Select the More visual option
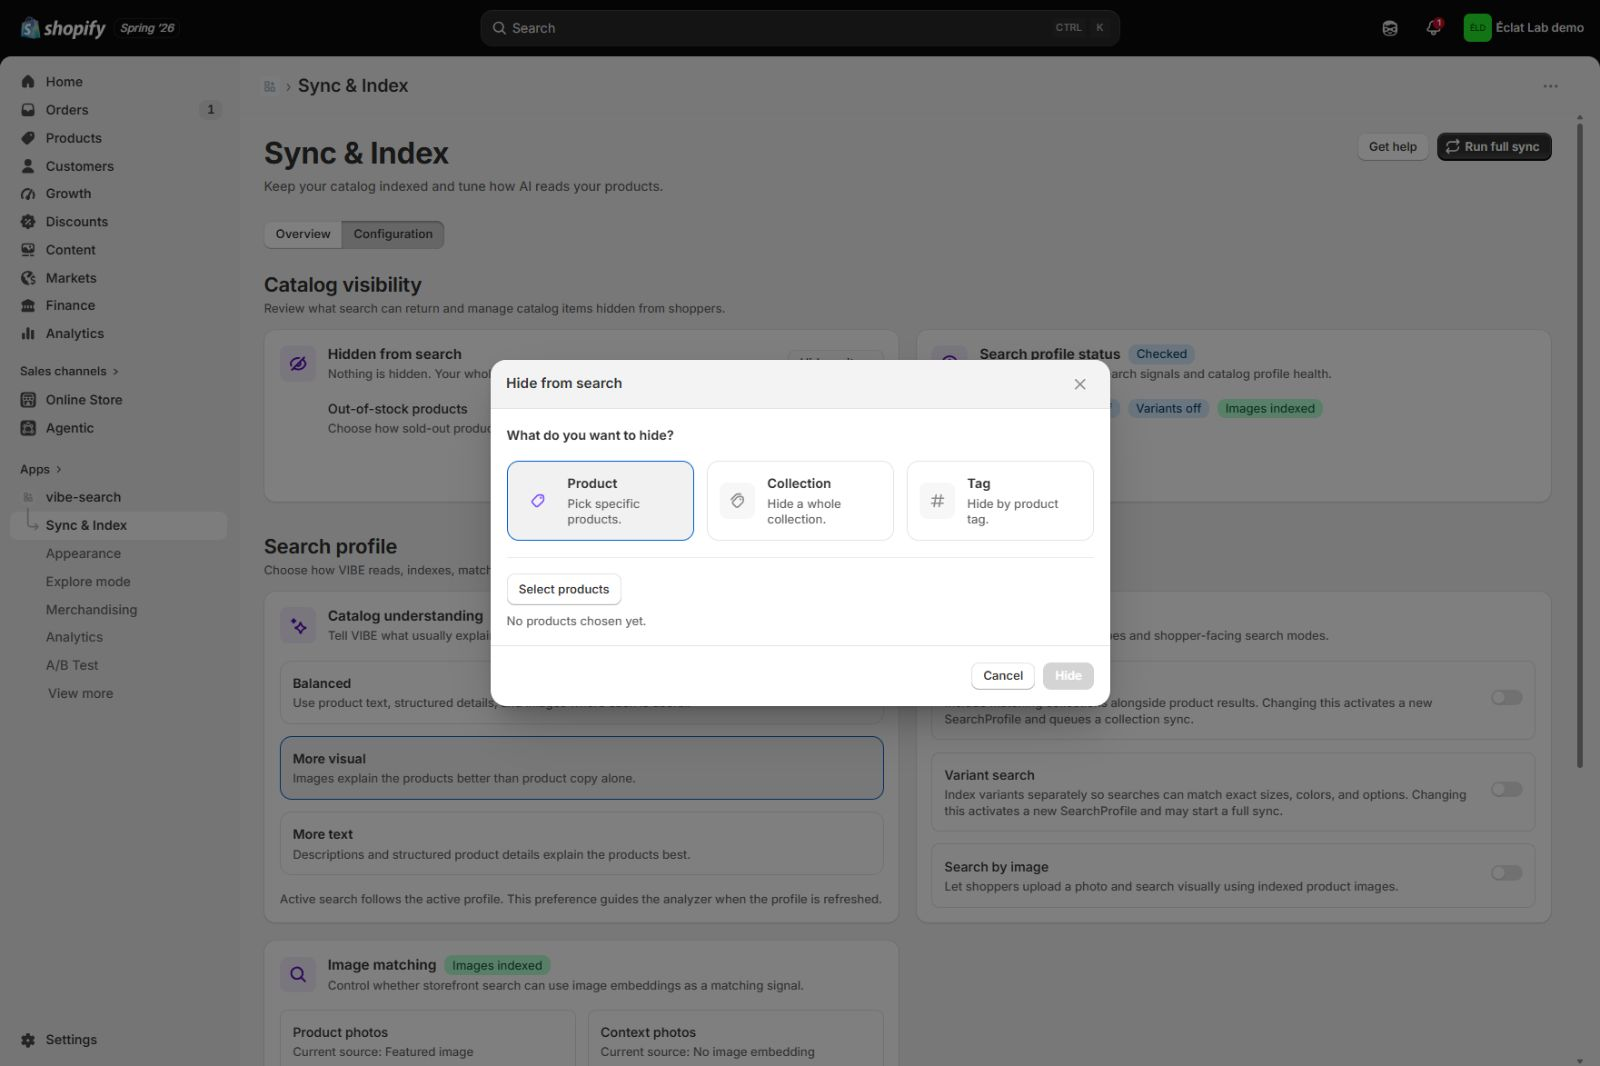 click(x=581, y=768)
